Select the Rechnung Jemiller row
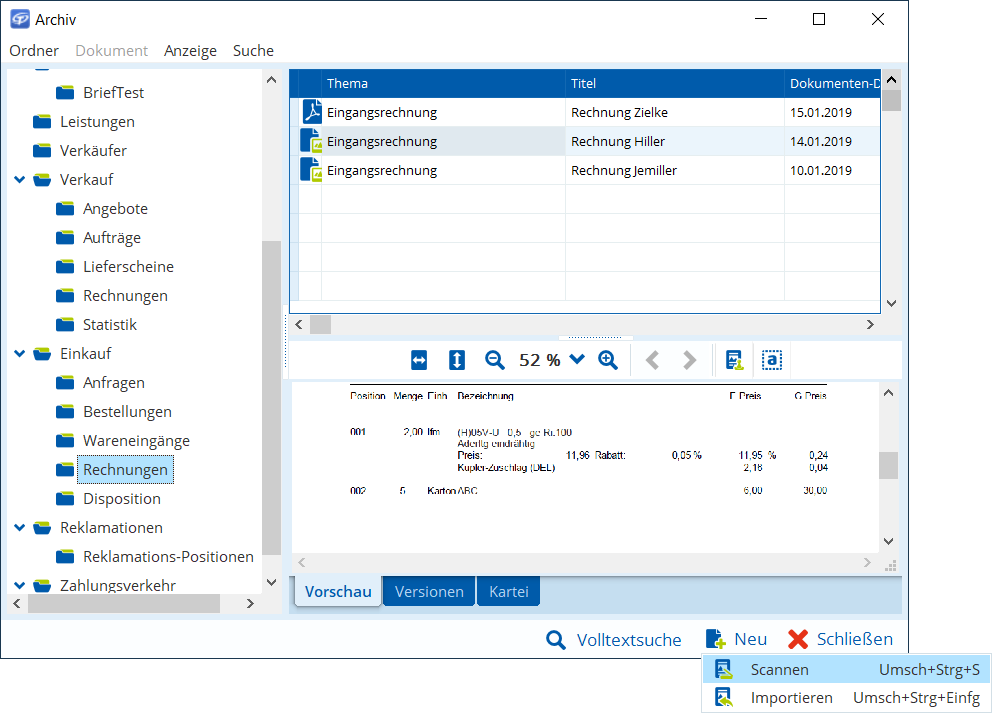 pos(623,170)
